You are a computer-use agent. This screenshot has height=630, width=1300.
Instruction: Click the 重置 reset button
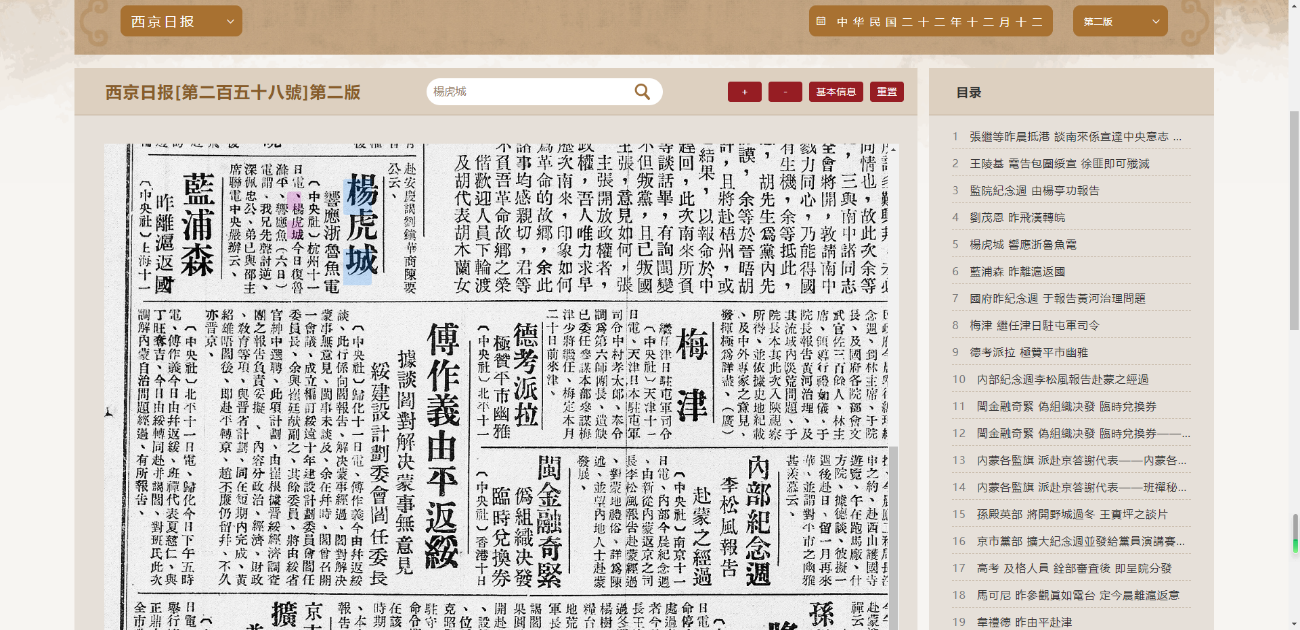(x=887, y=92)
